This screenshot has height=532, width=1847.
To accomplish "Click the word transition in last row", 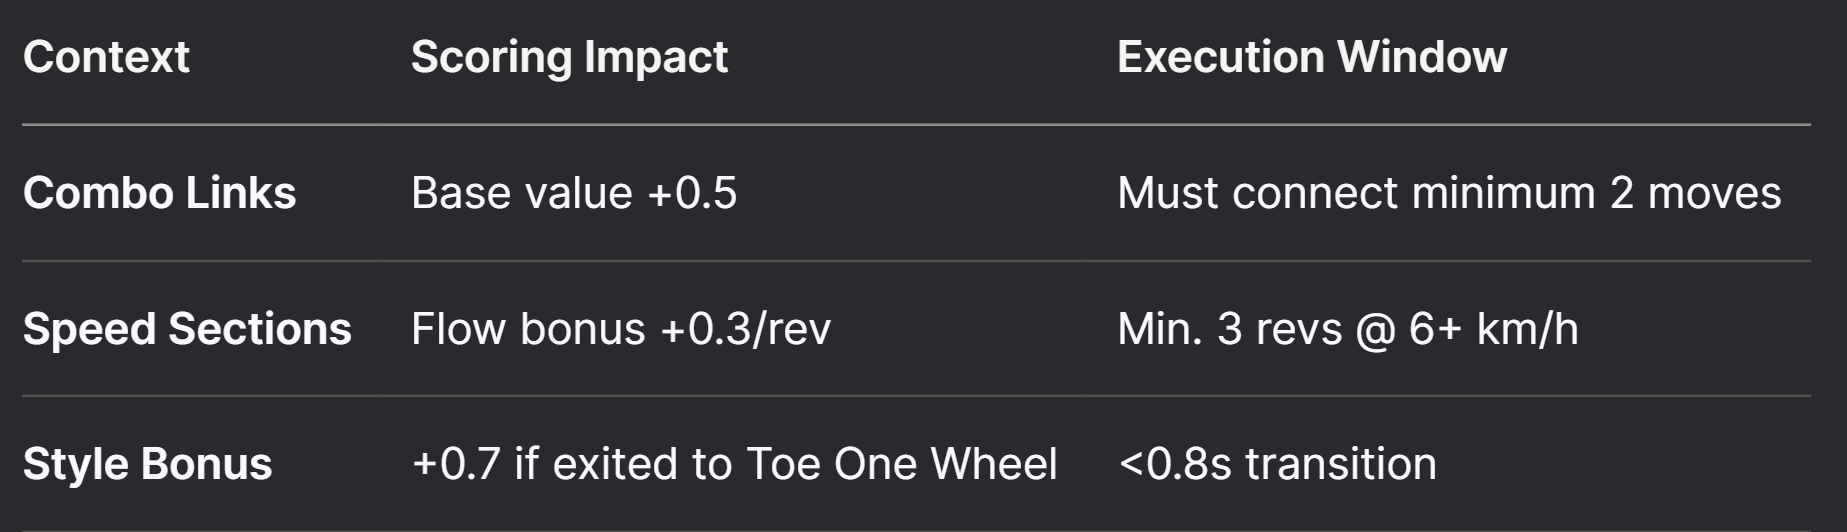I will (x=1340, y=464).
